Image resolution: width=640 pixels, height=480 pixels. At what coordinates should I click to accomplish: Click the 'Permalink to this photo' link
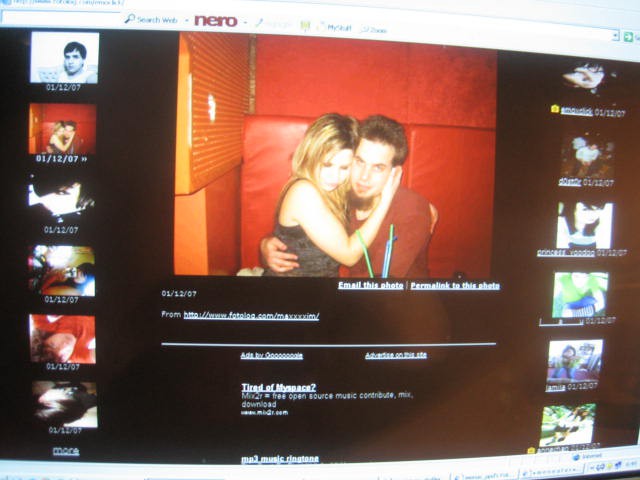pos(455,286)
